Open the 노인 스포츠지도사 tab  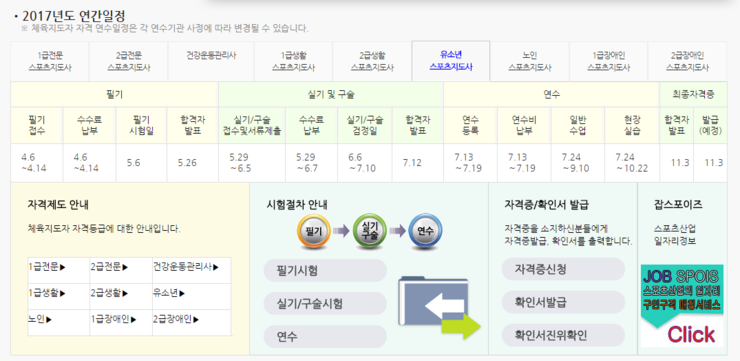click(530, 61)
